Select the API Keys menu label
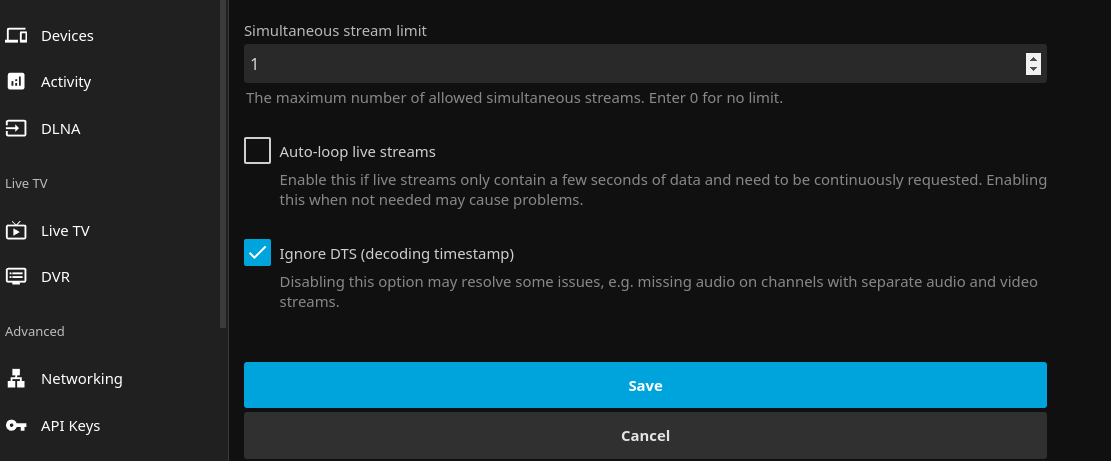 pyautogui.click(x=70, y=426)
